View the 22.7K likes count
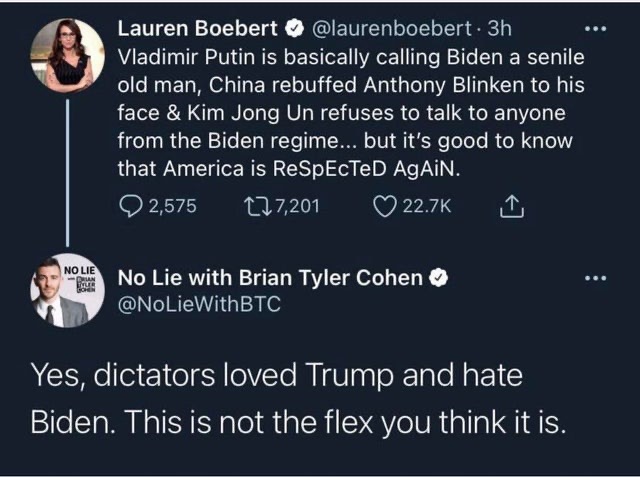 [x=426, y=206]
